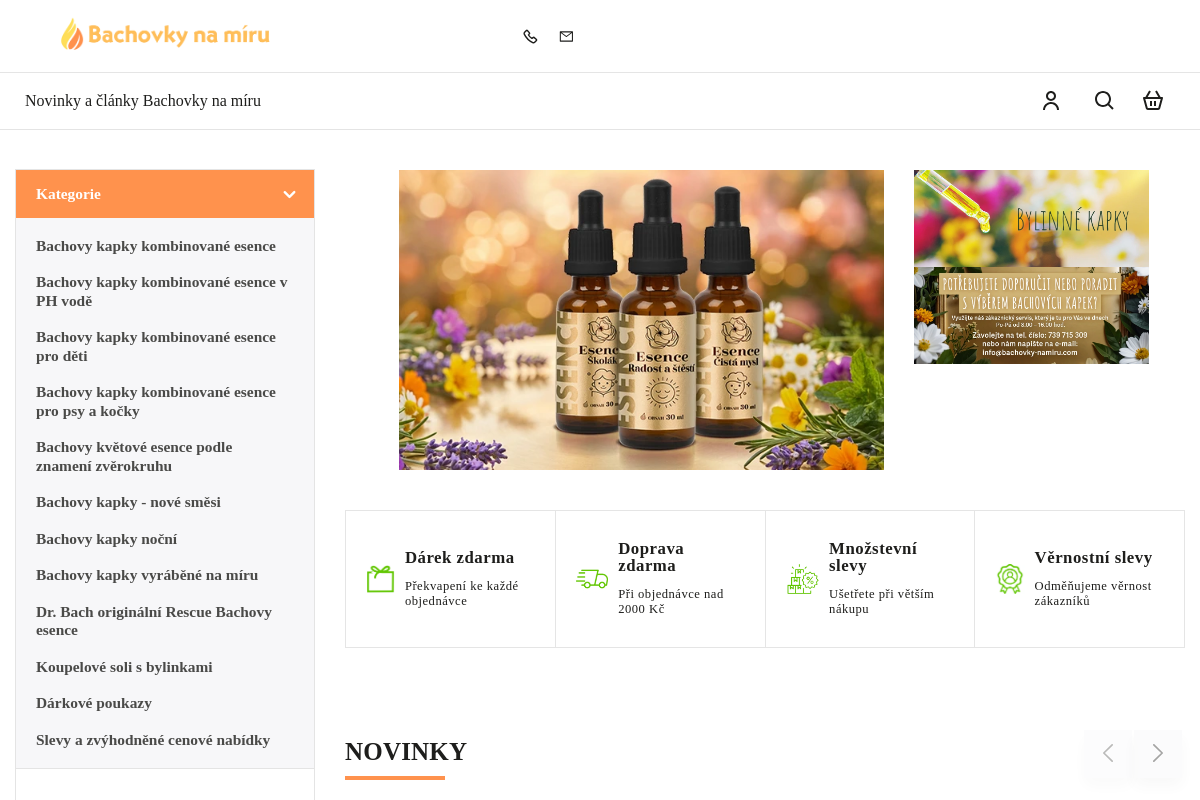
Task: Open Novinky a články Bachovky na míru
Action: (x=143, y=100)
